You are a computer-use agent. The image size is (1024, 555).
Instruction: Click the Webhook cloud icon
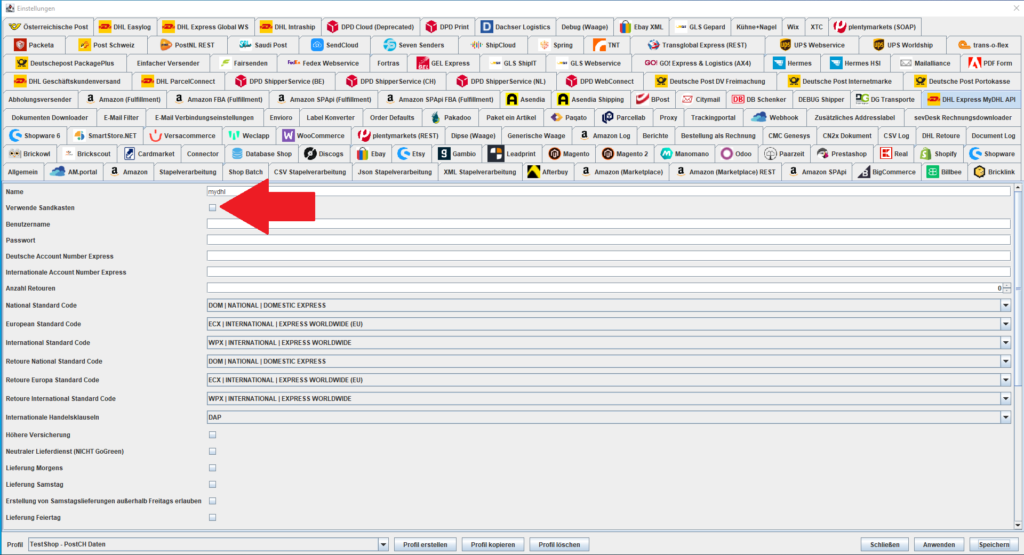[x=759, y=118]
